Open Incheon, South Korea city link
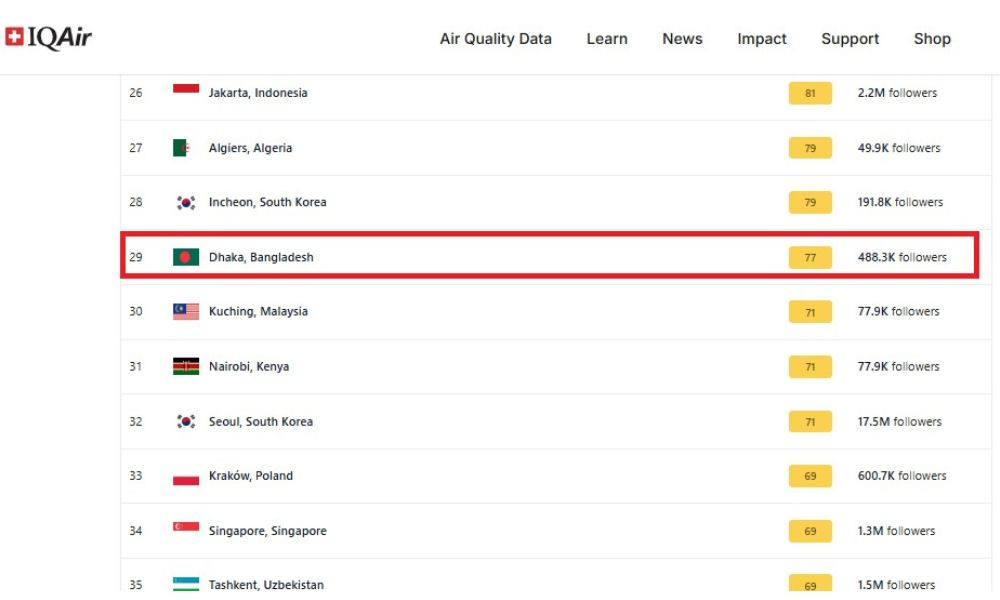Image resolution: width=1000 pixels, height=600 pixels. (x=267, y=202)
